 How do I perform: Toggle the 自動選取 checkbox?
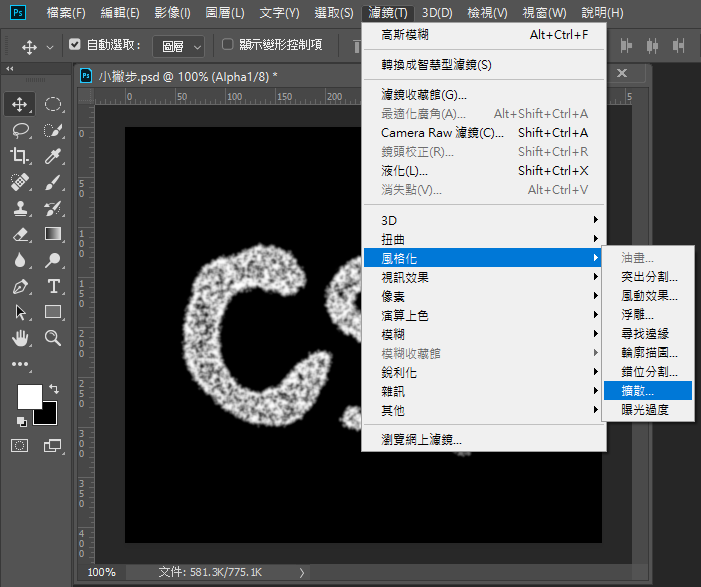(75, 44)
